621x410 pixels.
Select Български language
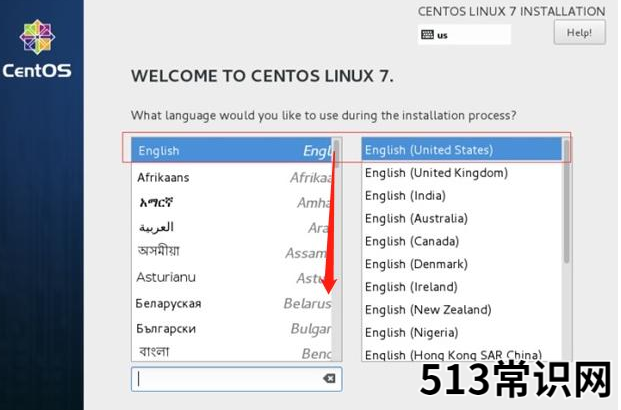pos(232,328)
